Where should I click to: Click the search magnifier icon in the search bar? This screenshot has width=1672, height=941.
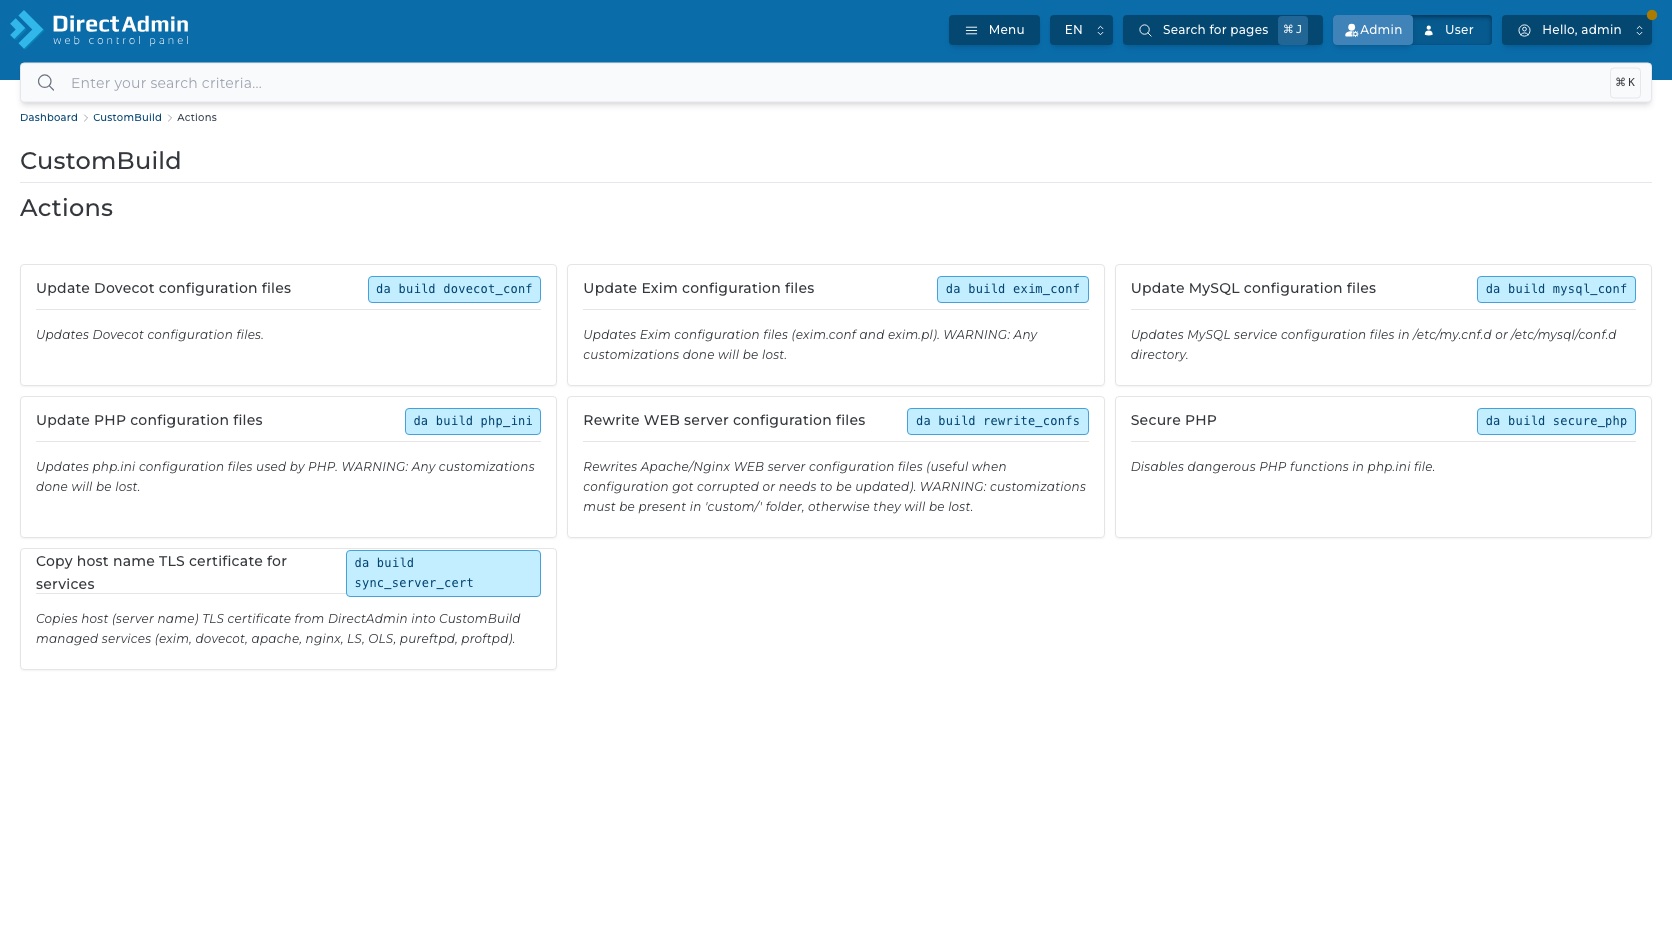tap(46, 83)
